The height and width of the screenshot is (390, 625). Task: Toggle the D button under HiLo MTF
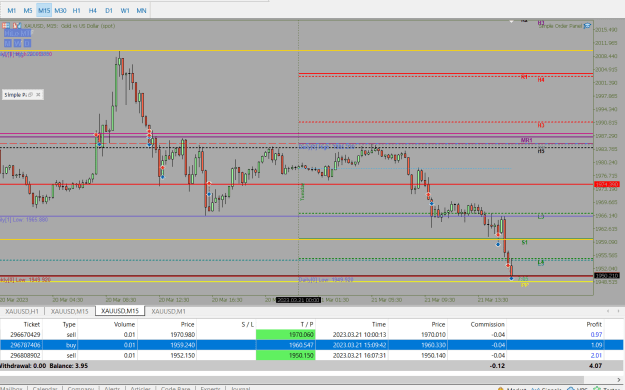pos(27,43)
